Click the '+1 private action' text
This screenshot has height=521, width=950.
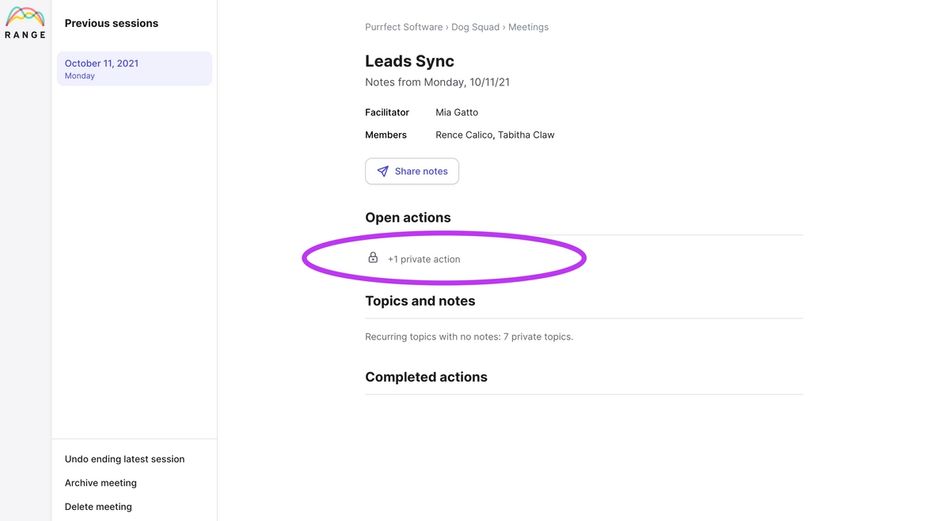pyautogui.click(x=424, y=259)
